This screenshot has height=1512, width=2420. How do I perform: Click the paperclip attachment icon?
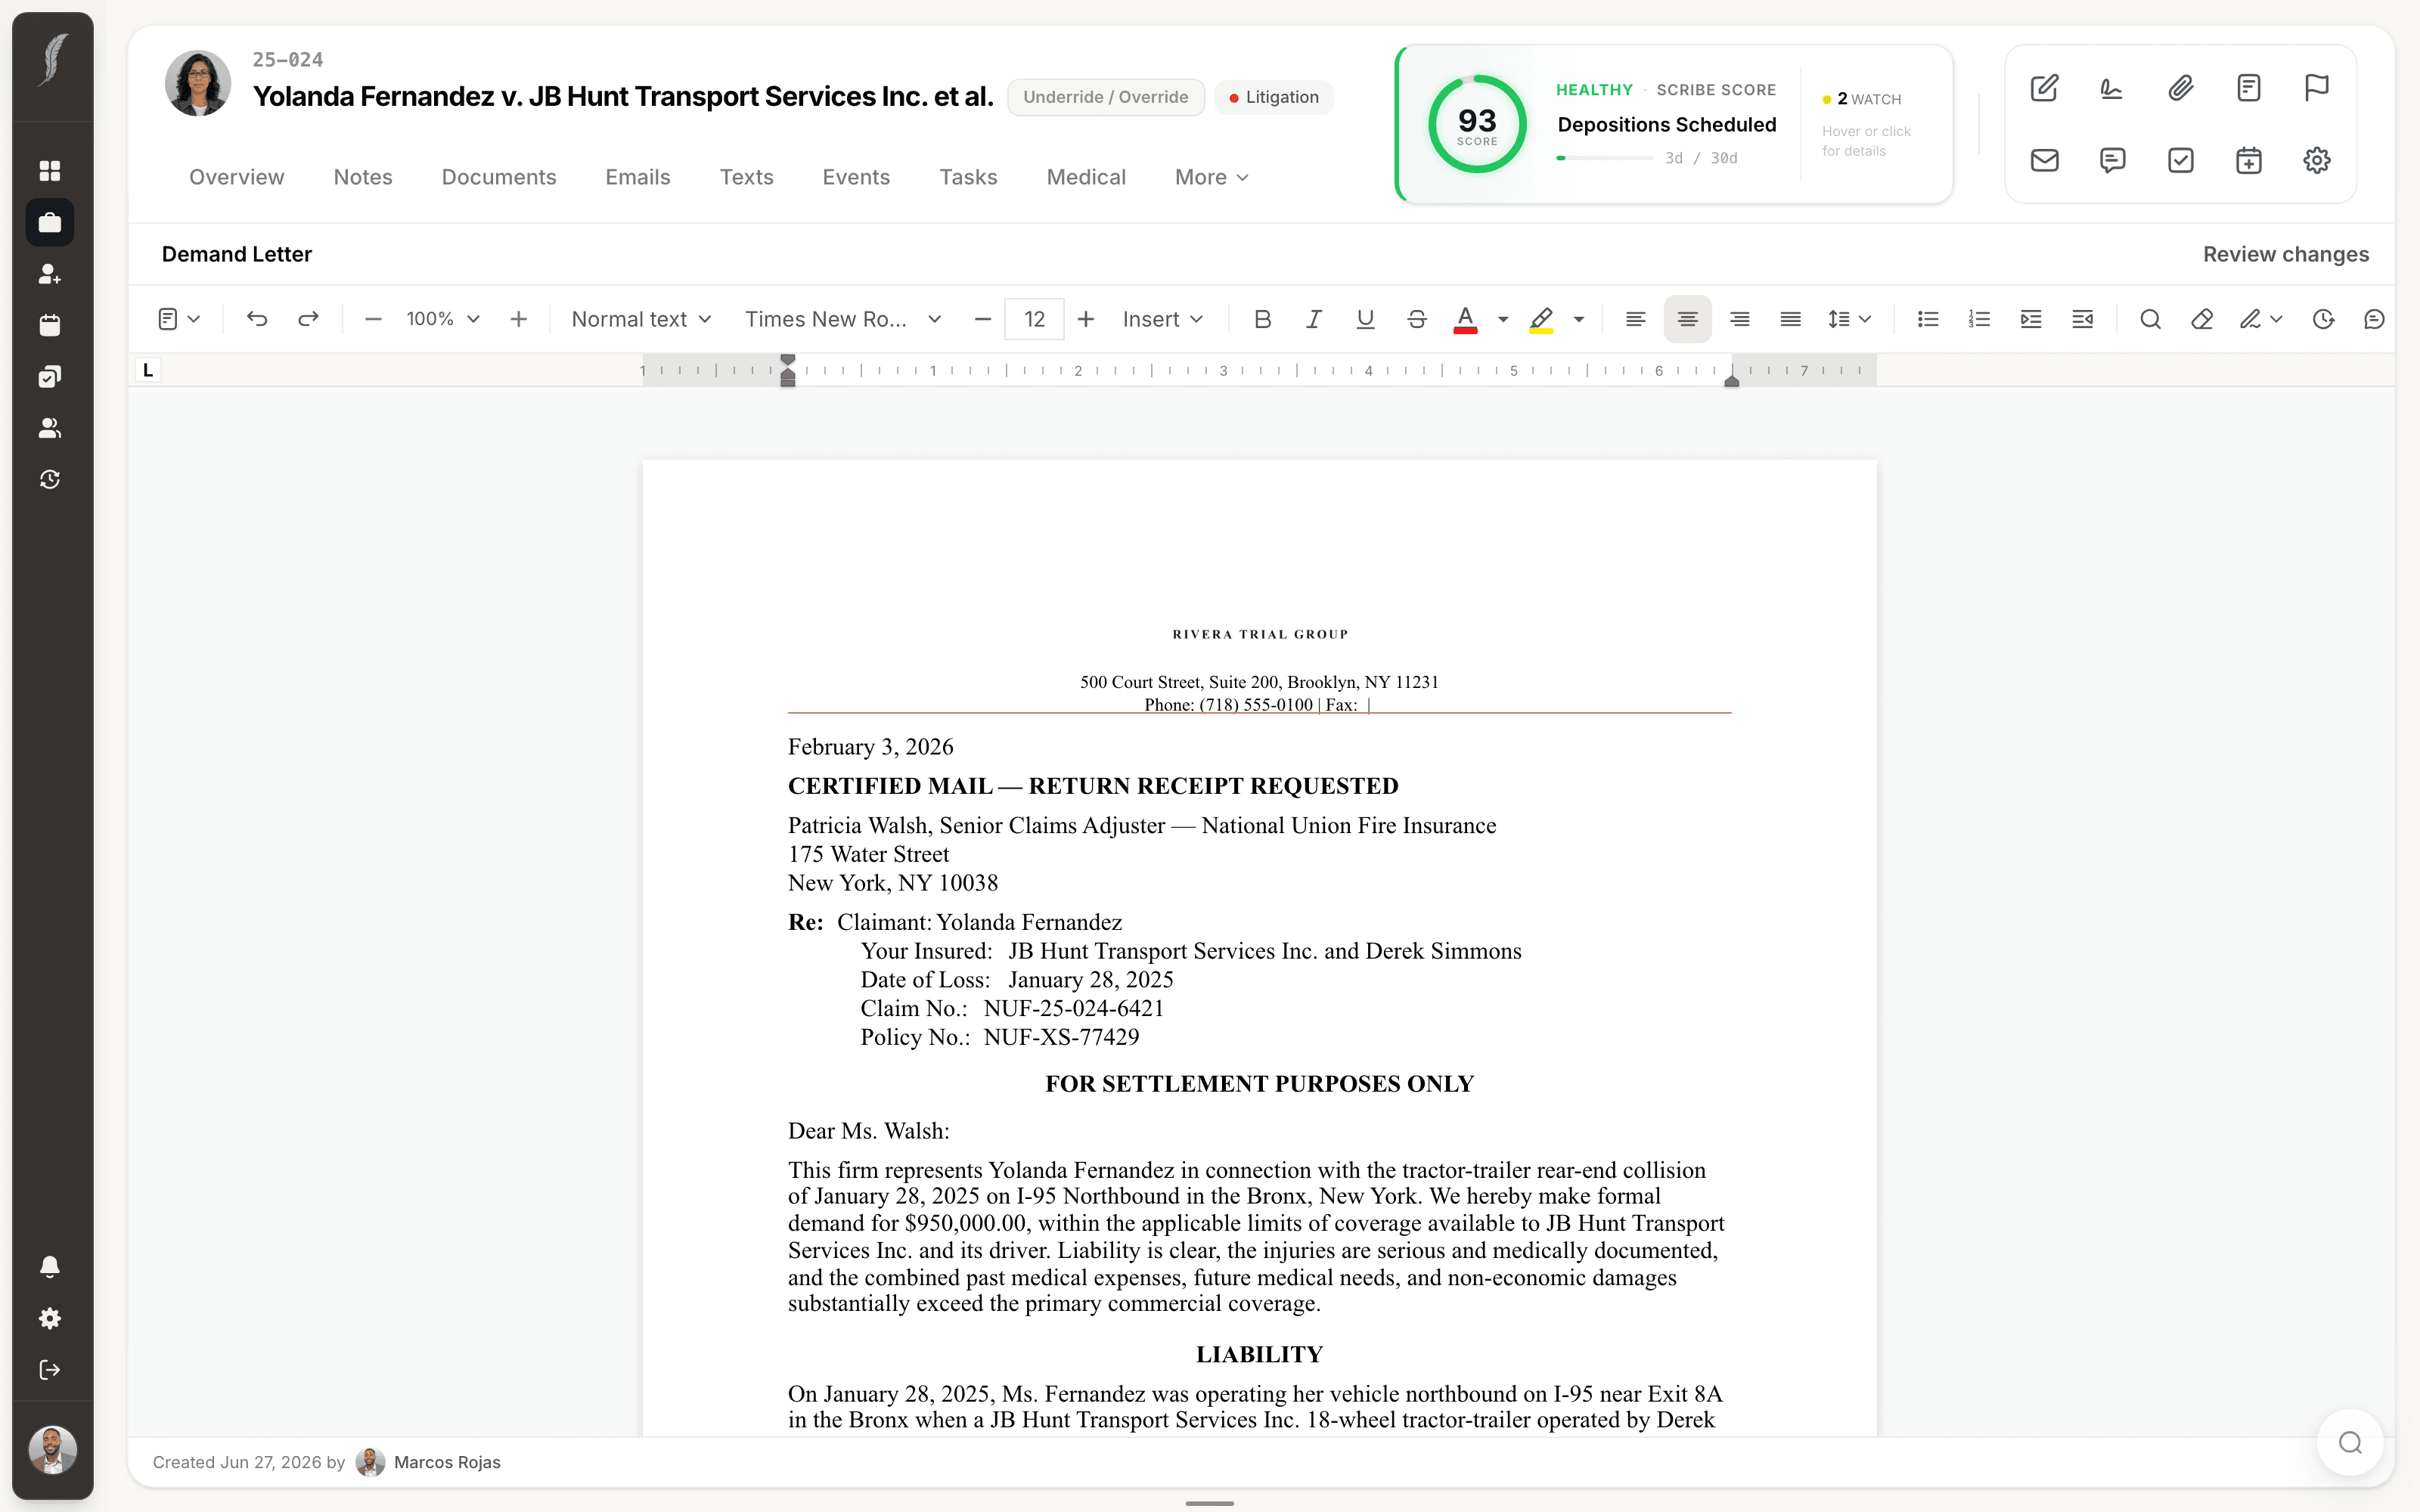coord(2180,88)
